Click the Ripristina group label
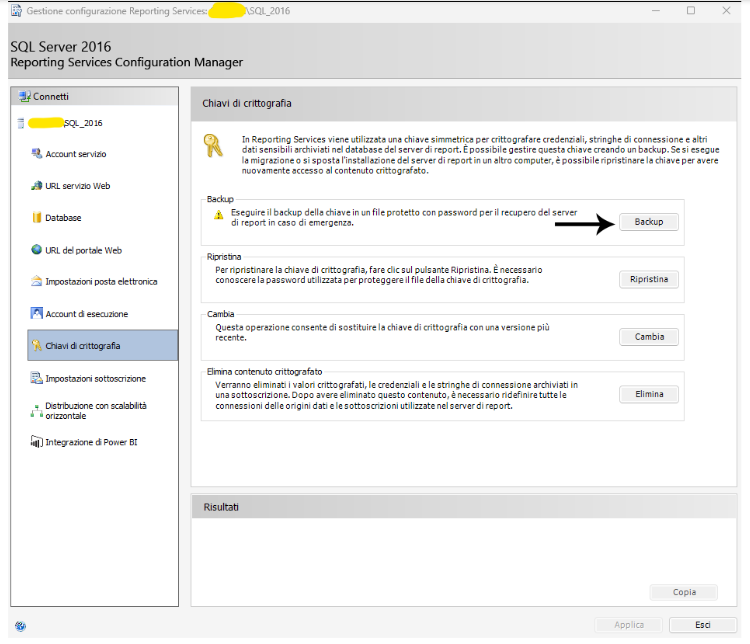The width and height of the screenshot is (750, 644). [x=224, y=257]
